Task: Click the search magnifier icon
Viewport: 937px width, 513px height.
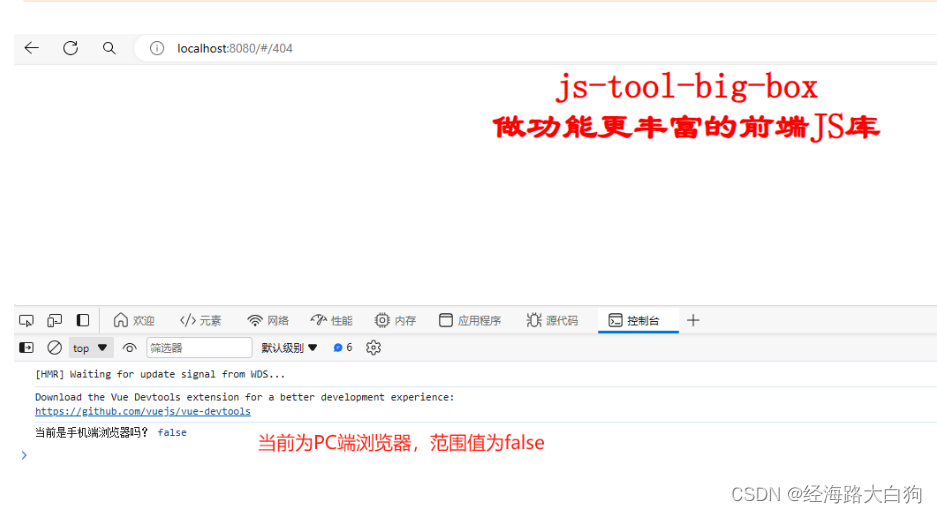Action: (x=109, y=48)
